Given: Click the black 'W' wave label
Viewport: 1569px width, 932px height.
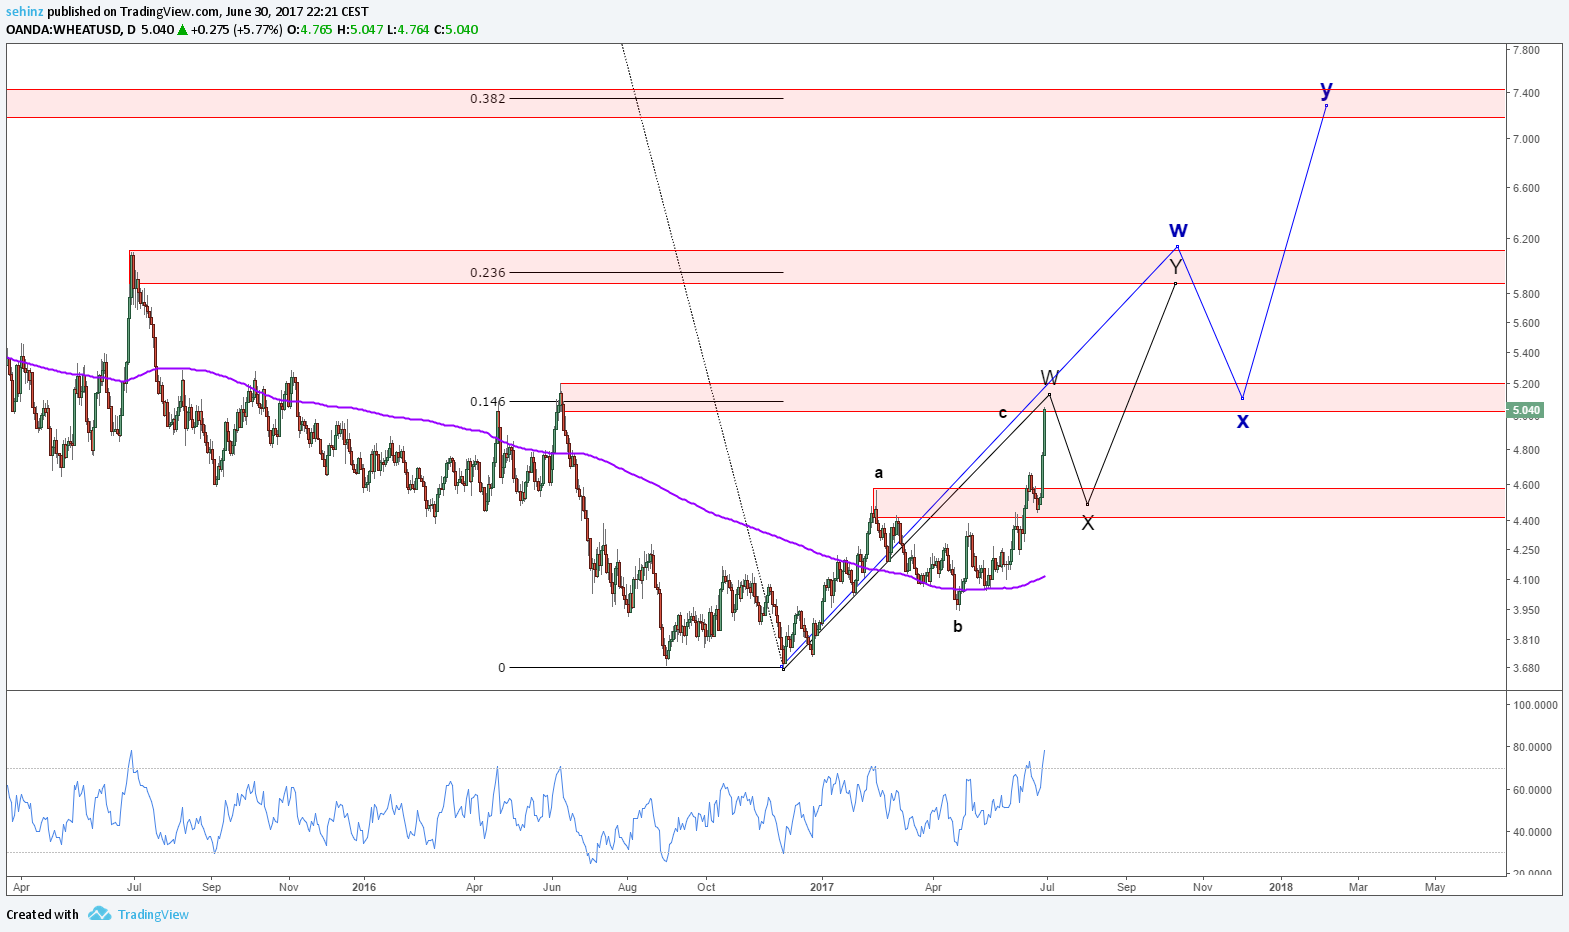Looking at the screenshot, I should coord(1049,377).
